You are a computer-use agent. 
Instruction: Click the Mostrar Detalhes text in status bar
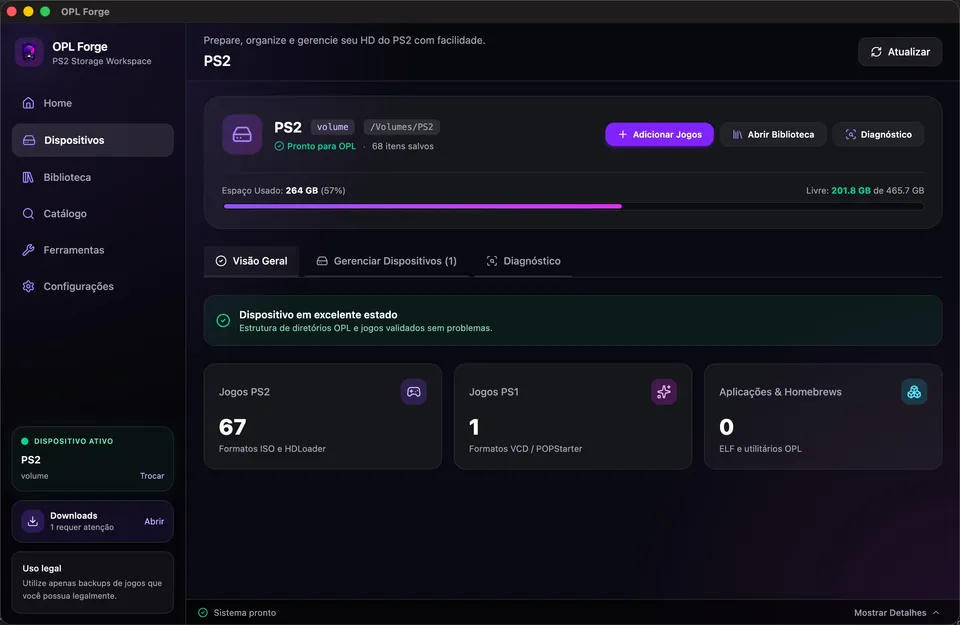point(890,613)
